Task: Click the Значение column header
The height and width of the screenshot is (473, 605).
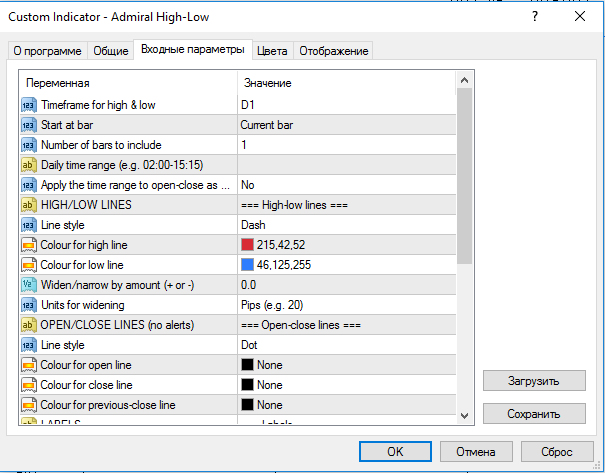Action: click(347, 83)
